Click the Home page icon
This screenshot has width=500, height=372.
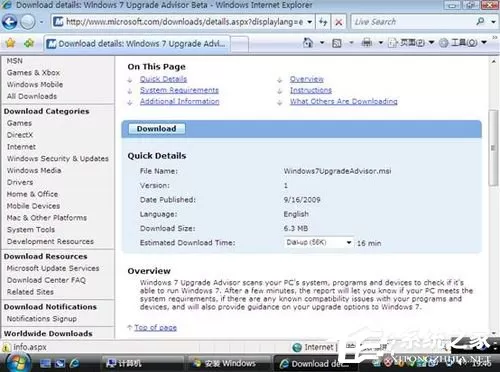(x=308, y=43)
